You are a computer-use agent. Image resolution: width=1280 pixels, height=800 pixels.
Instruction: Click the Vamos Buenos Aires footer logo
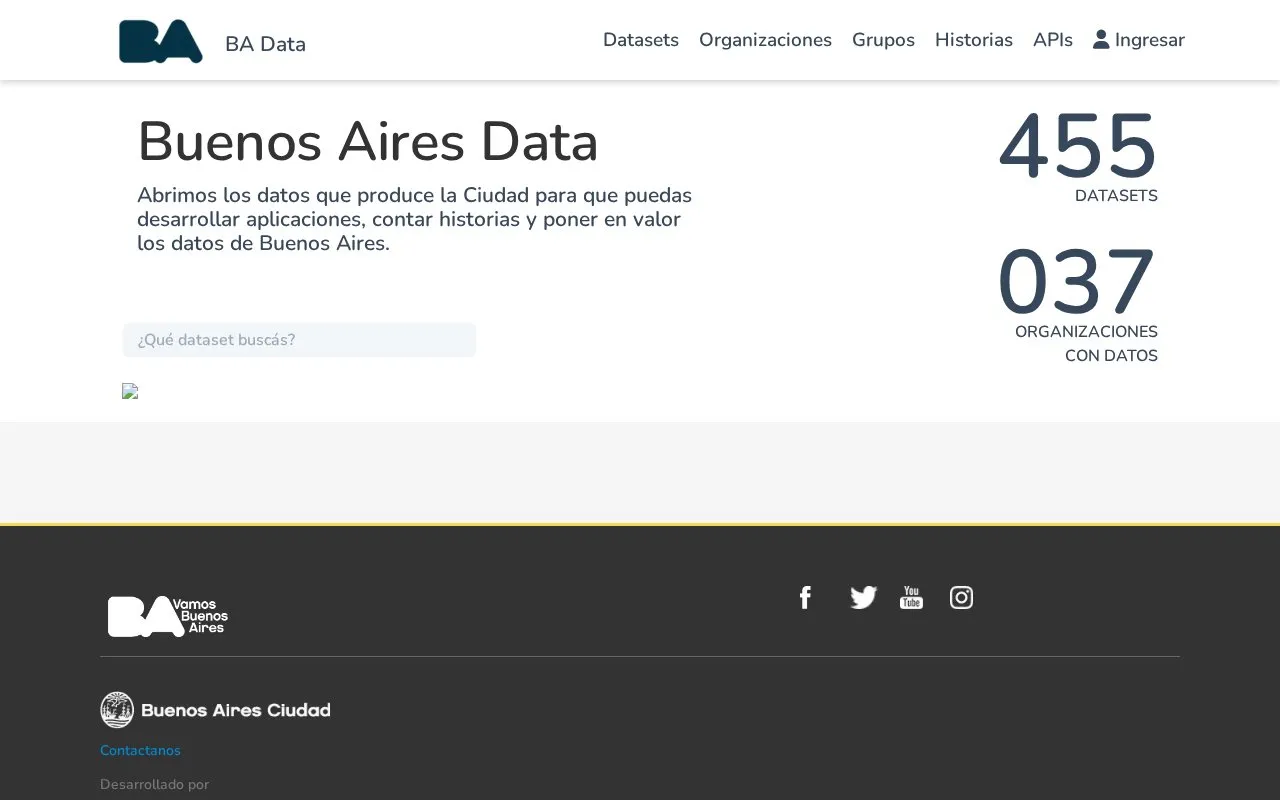tap(168, 616)
